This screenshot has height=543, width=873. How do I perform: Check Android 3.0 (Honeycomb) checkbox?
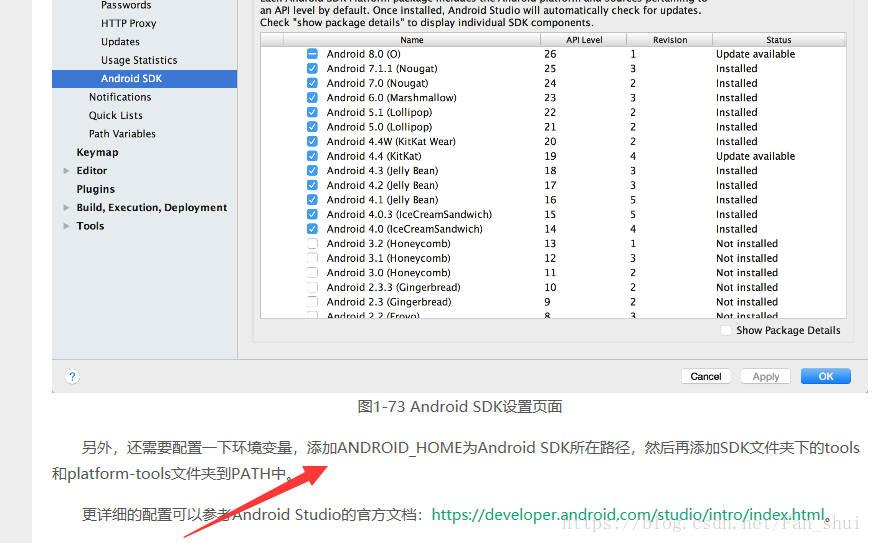tap(312, 273)
